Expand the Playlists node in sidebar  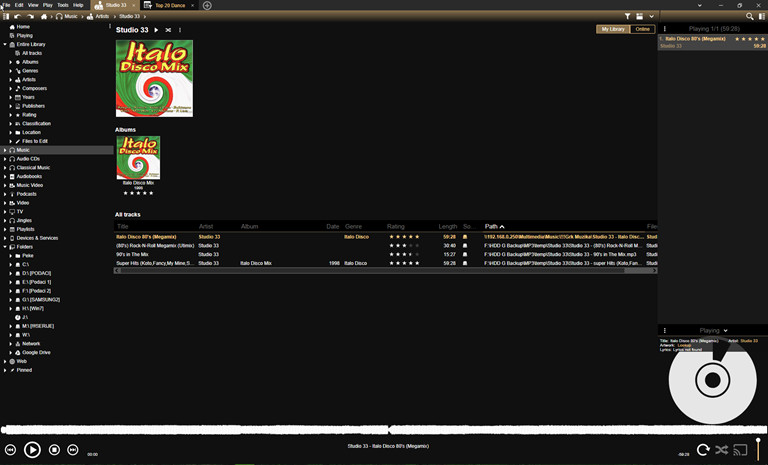tap(5, 229)
